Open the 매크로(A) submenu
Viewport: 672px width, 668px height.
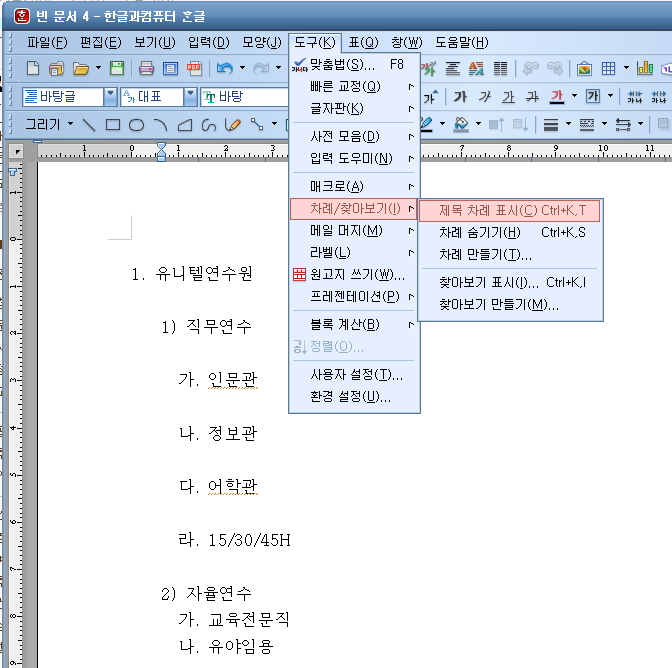[354, 187]
